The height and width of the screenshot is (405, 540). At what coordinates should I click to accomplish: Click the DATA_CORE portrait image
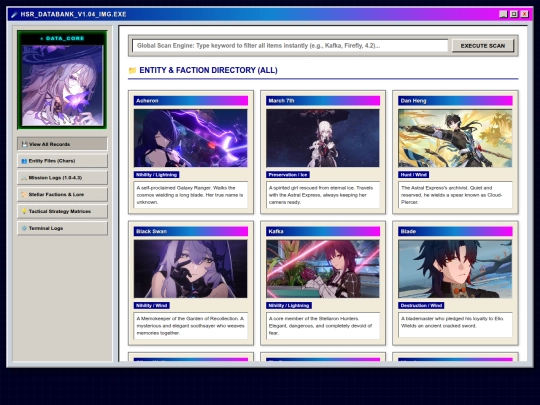tap(62, 85)
